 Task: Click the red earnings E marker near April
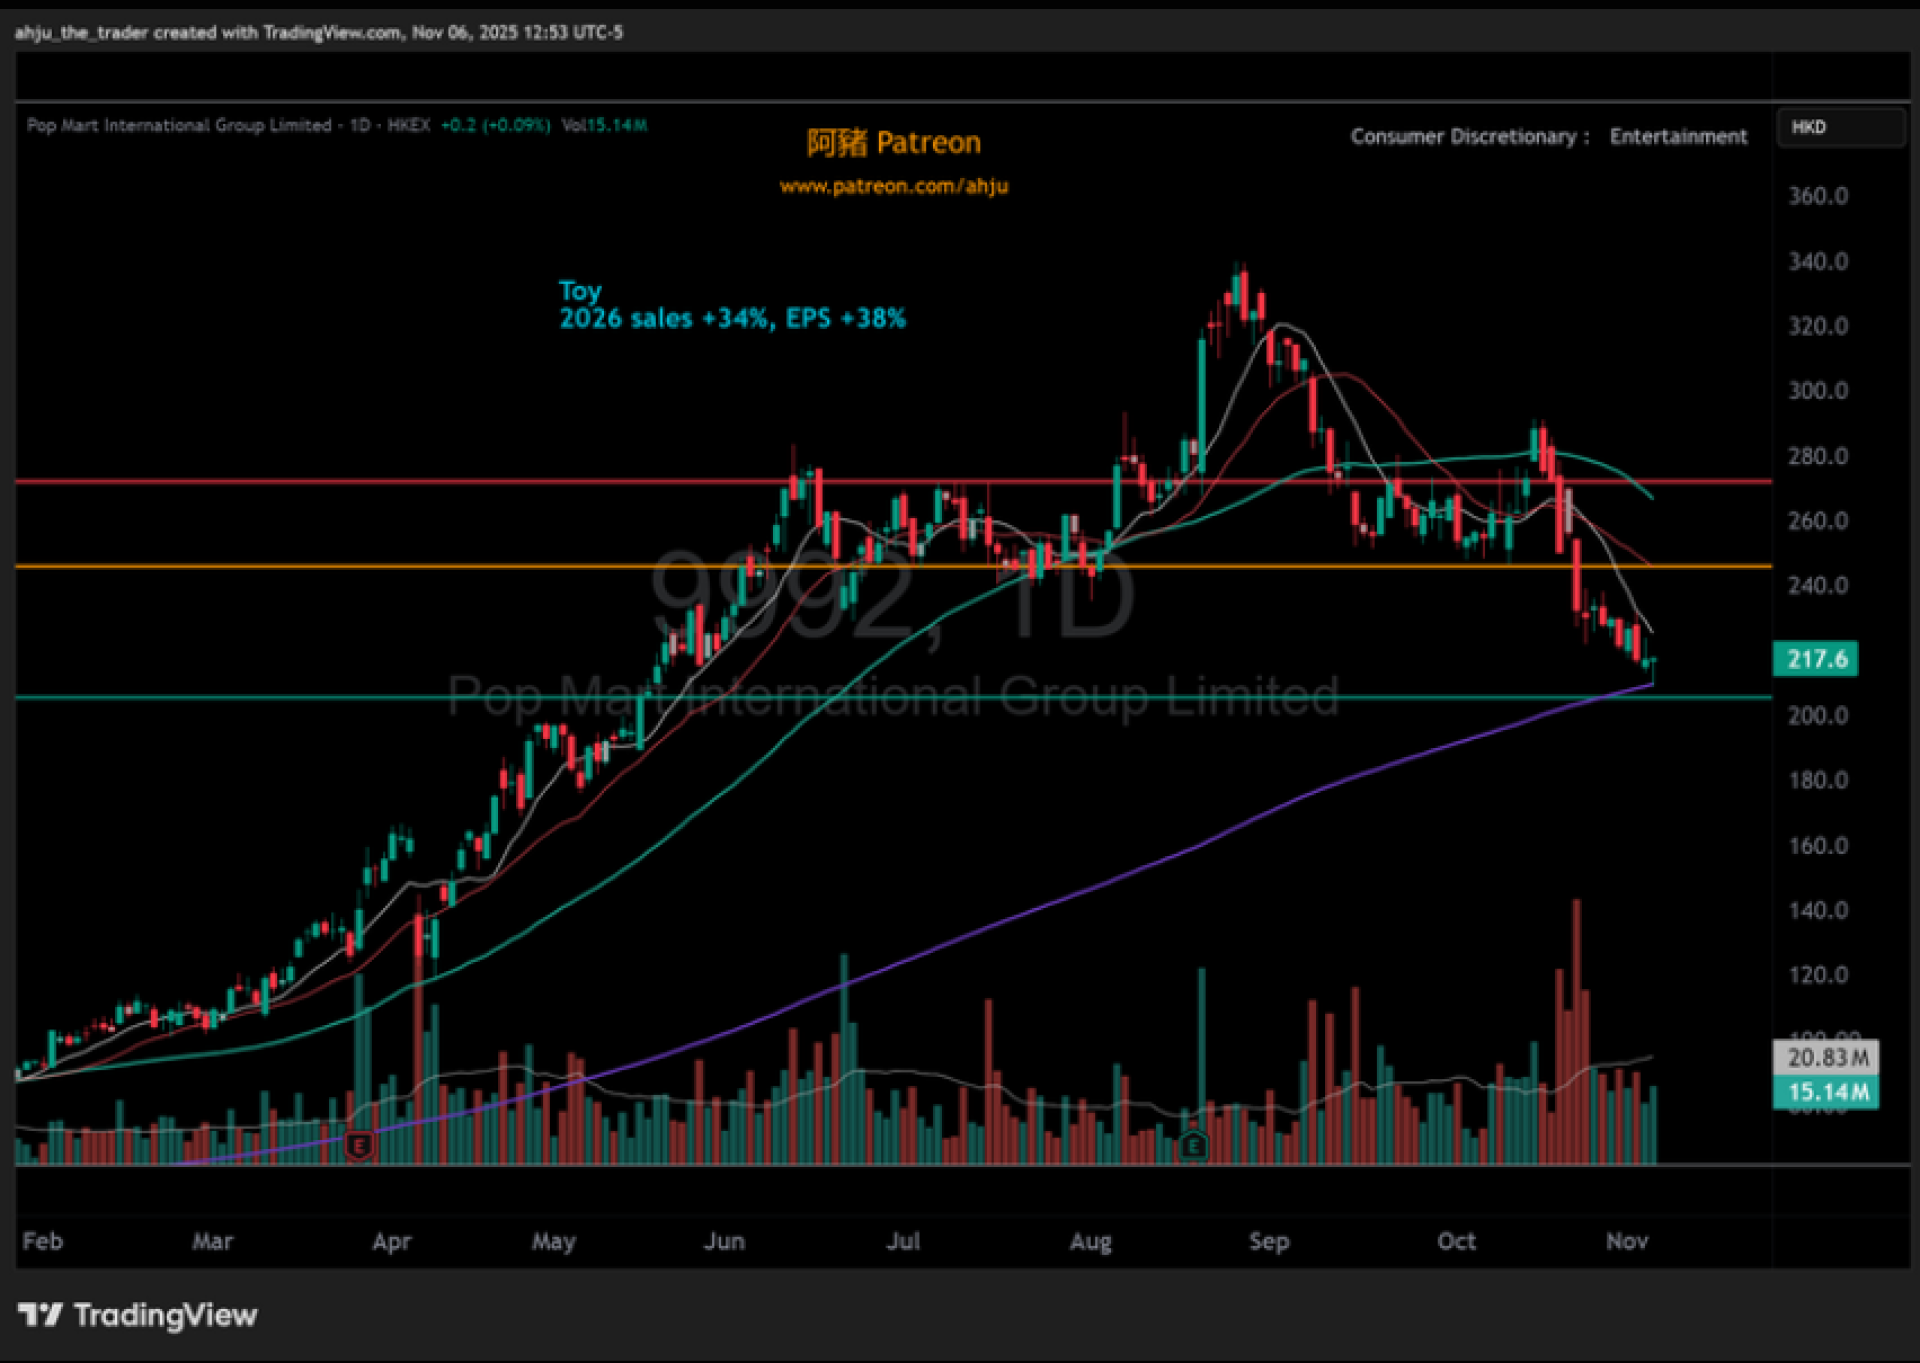tap(359, 1144)
